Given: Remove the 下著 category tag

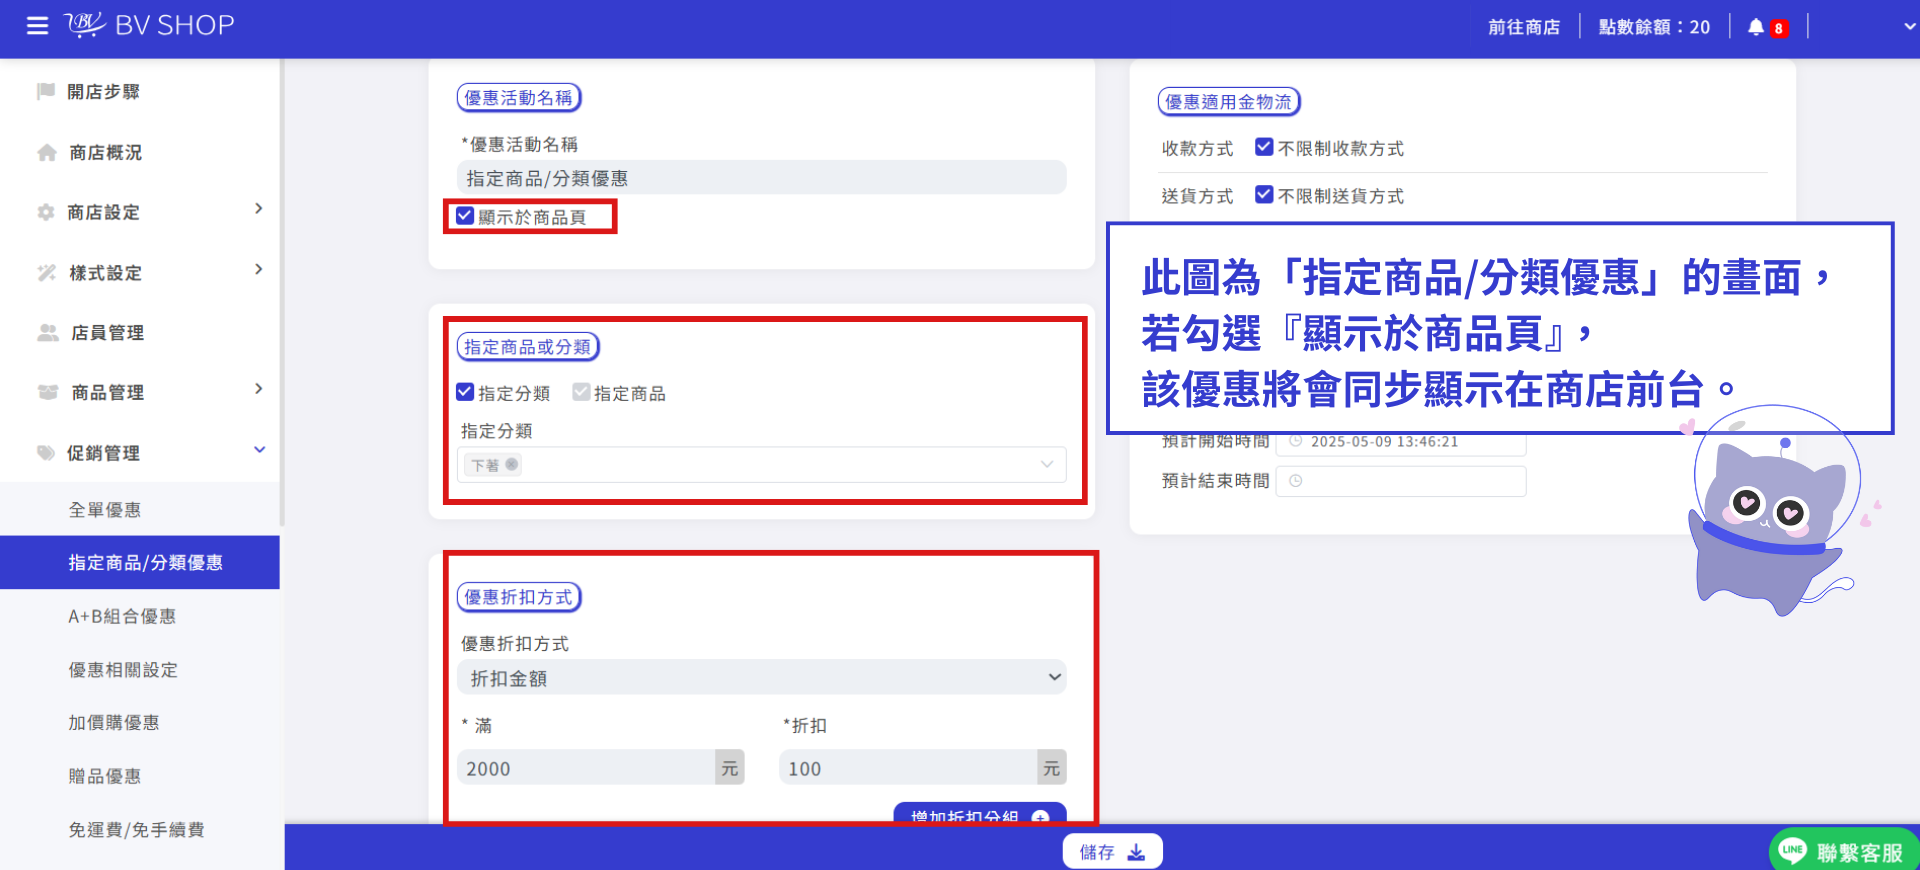Looking at the screenshot, I should pyautogui.click(x=512, y=464).
